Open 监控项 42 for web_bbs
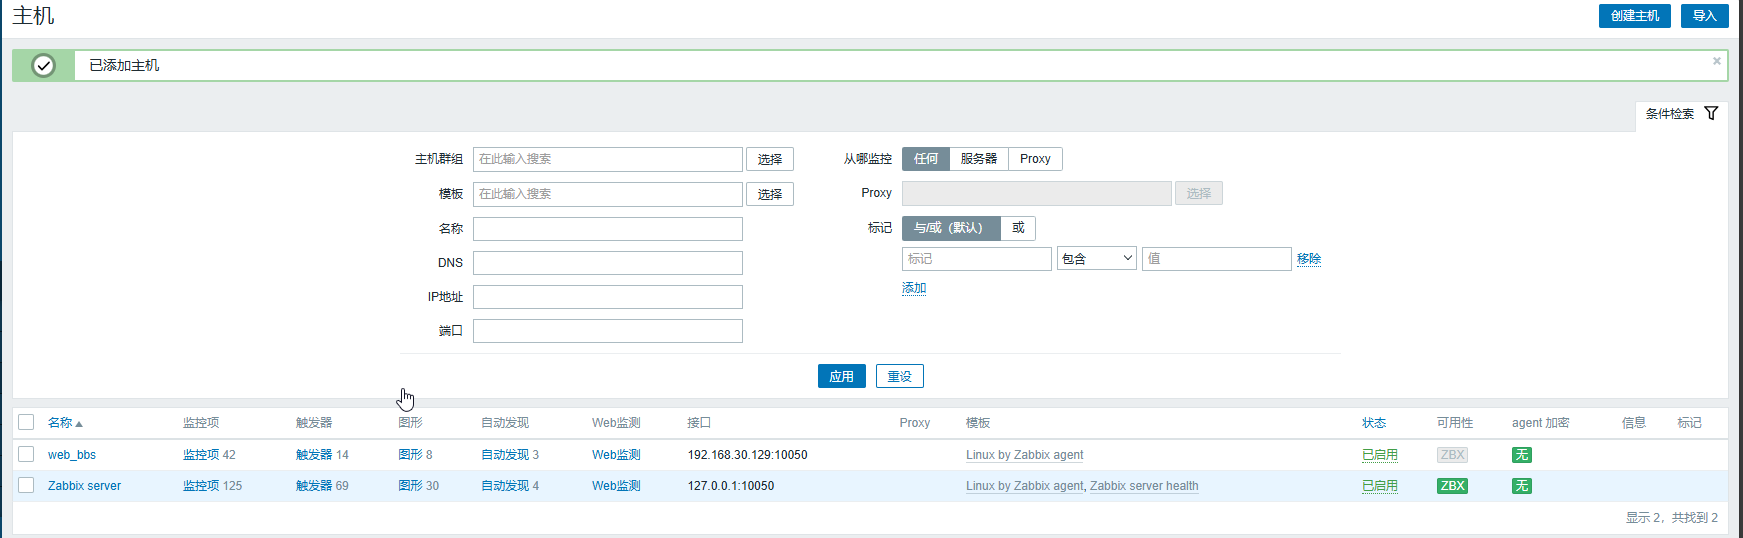Viewport: 1743px width, 538px height. 201,455
